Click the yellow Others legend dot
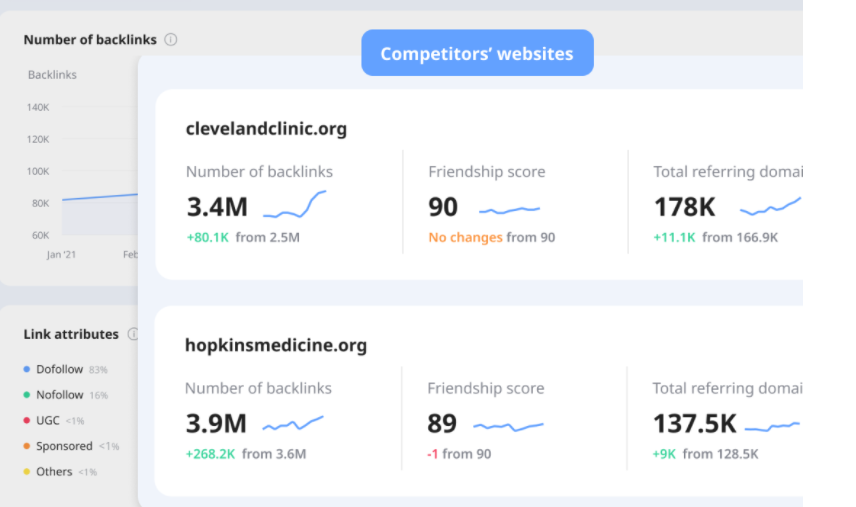856x507 pixels. pyautogui.click(x=27, y=472)
